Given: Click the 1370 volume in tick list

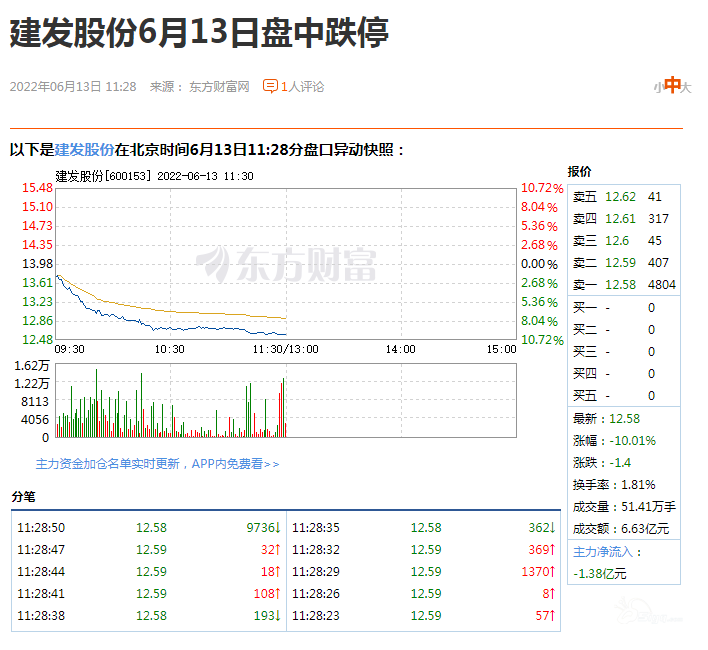Looking at the screenshot, I should (538, 572).
